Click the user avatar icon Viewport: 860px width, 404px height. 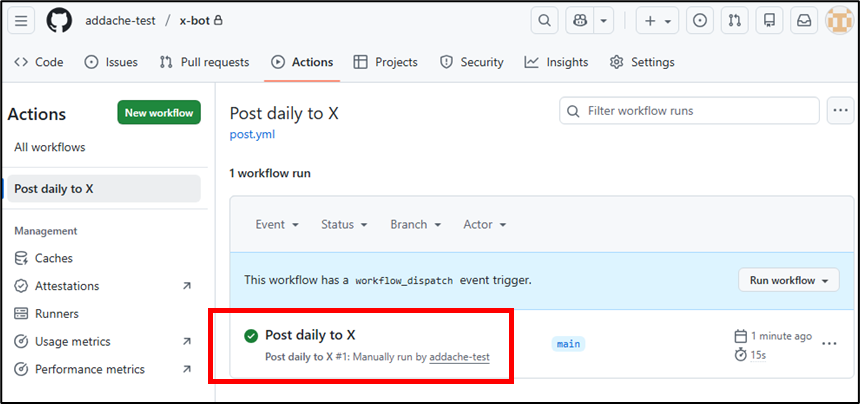tap(838, 20)
